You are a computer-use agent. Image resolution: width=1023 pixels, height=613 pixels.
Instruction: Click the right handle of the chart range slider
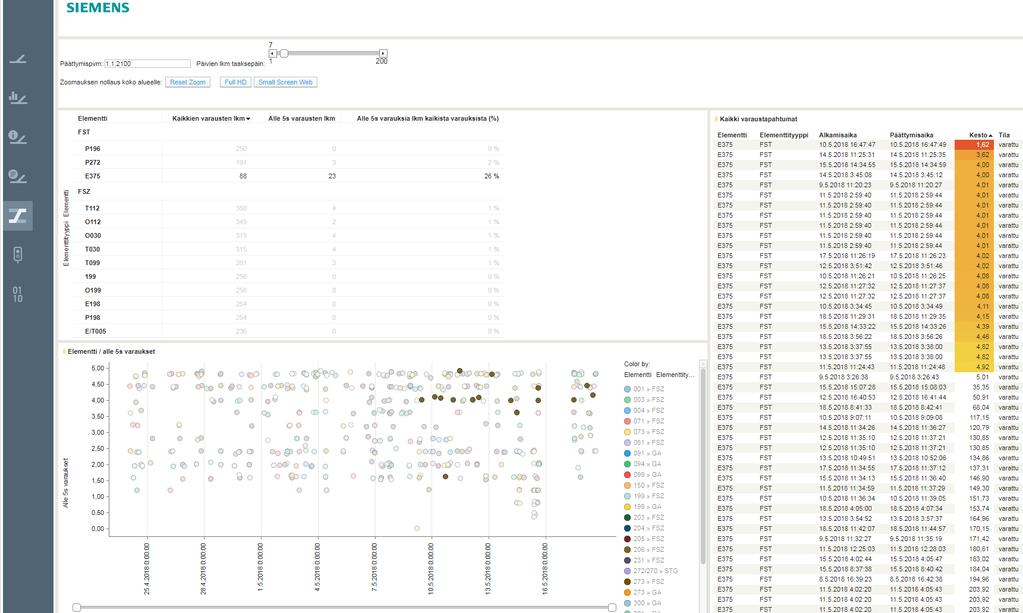[612, 607]
